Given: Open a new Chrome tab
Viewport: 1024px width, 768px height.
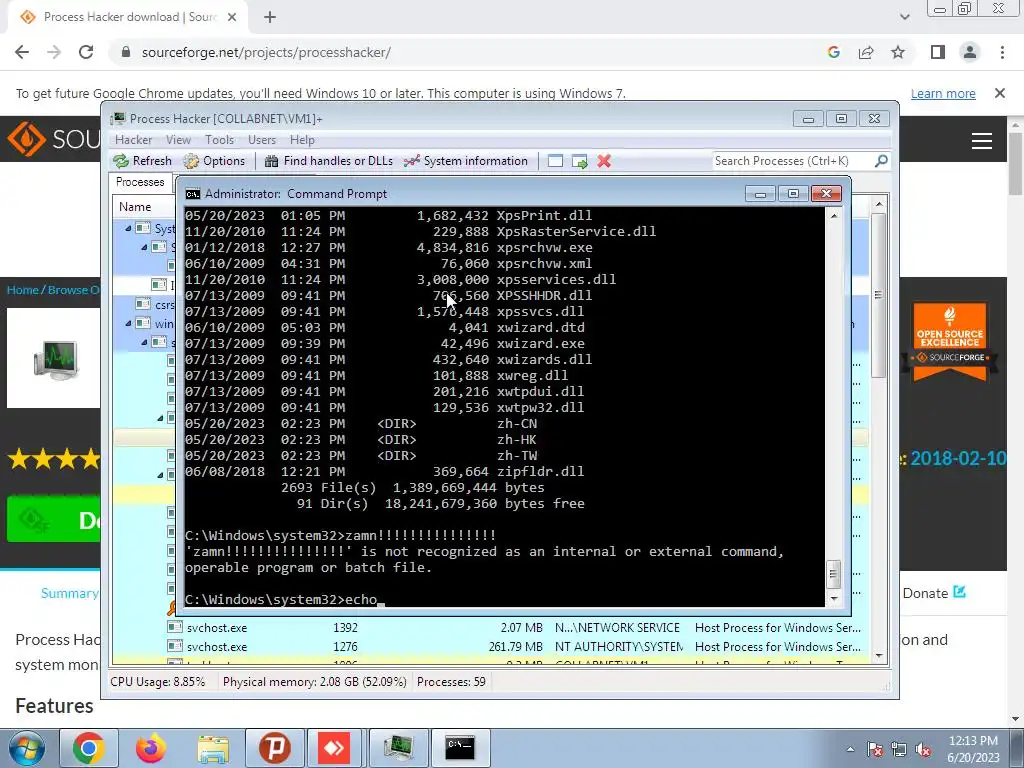Looking at the screenshot, I should coord(270,17).
